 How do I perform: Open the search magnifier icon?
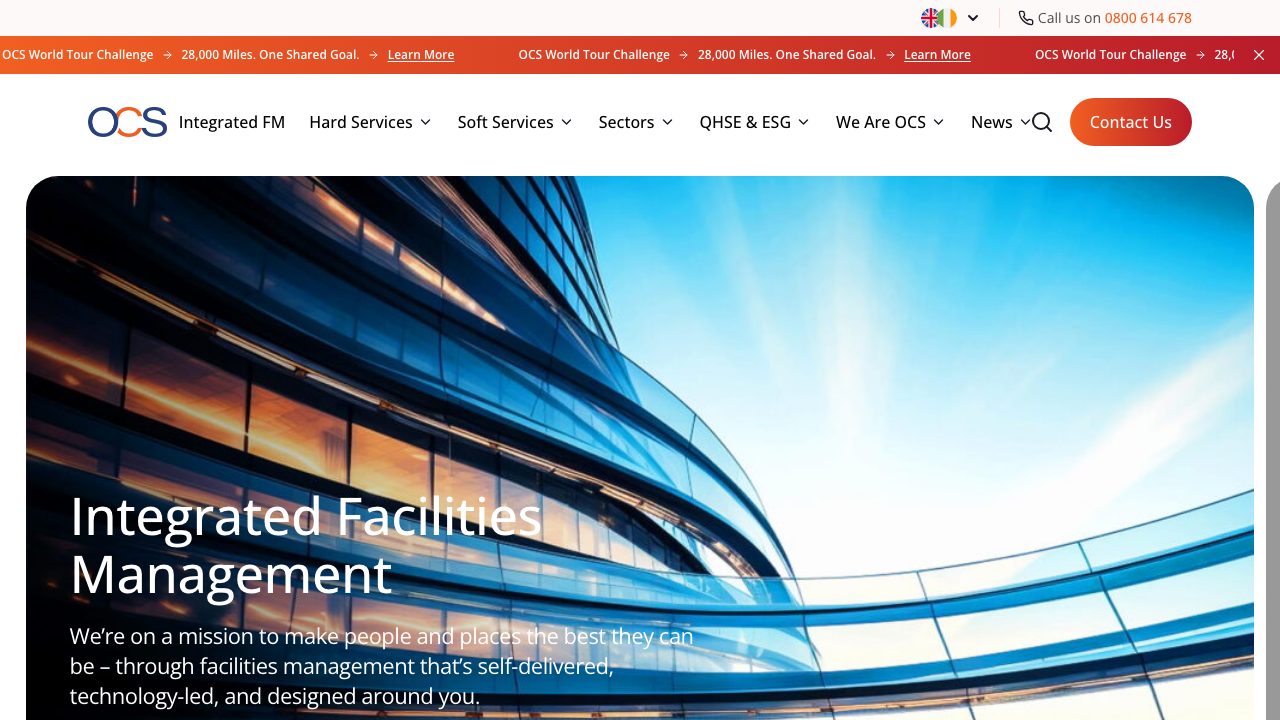[x=1042, y=122]
